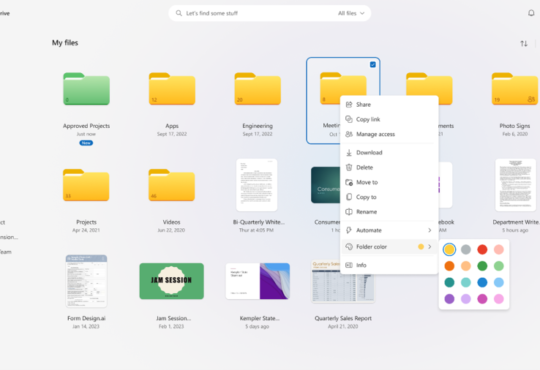Open the notifications bell
The image size is (540, 370).
coord(531,13)
